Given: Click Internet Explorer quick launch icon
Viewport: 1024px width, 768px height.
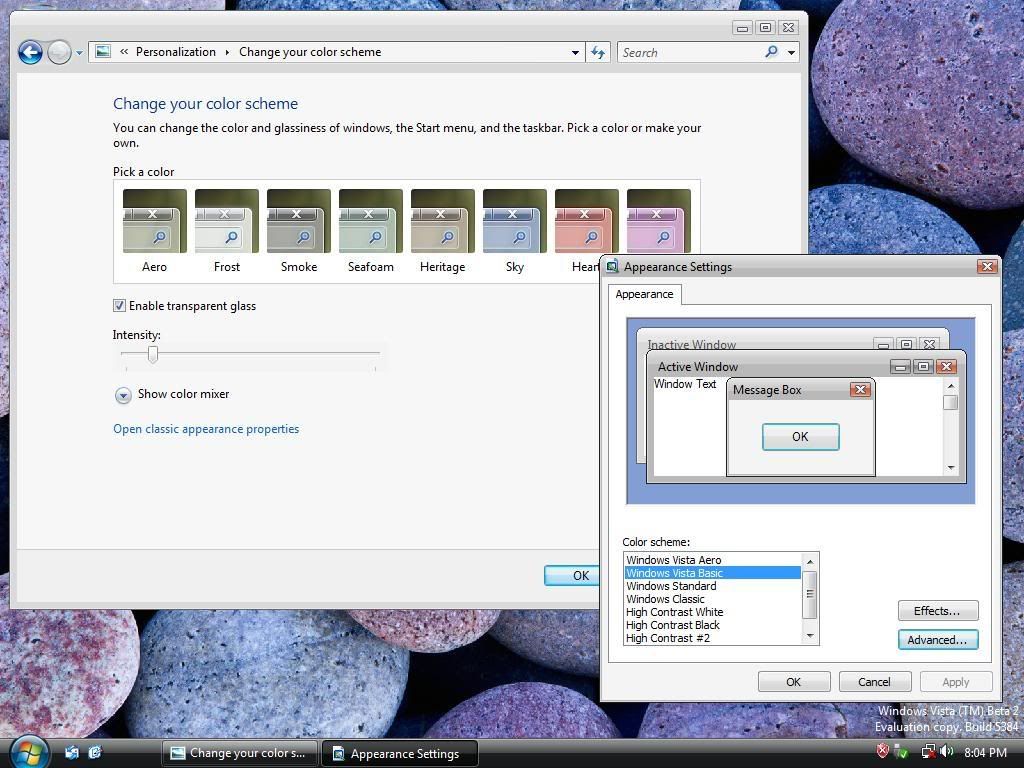Looking at the screenshot, I should click(x=96, y=752).
